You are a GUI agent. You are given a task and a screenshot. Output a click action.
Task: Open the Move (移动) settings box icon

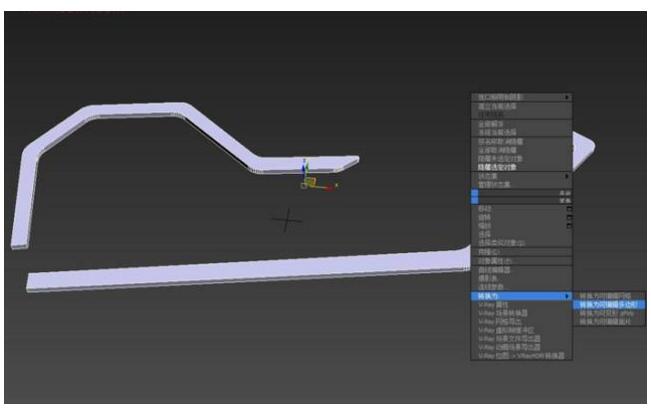(569, 211)
